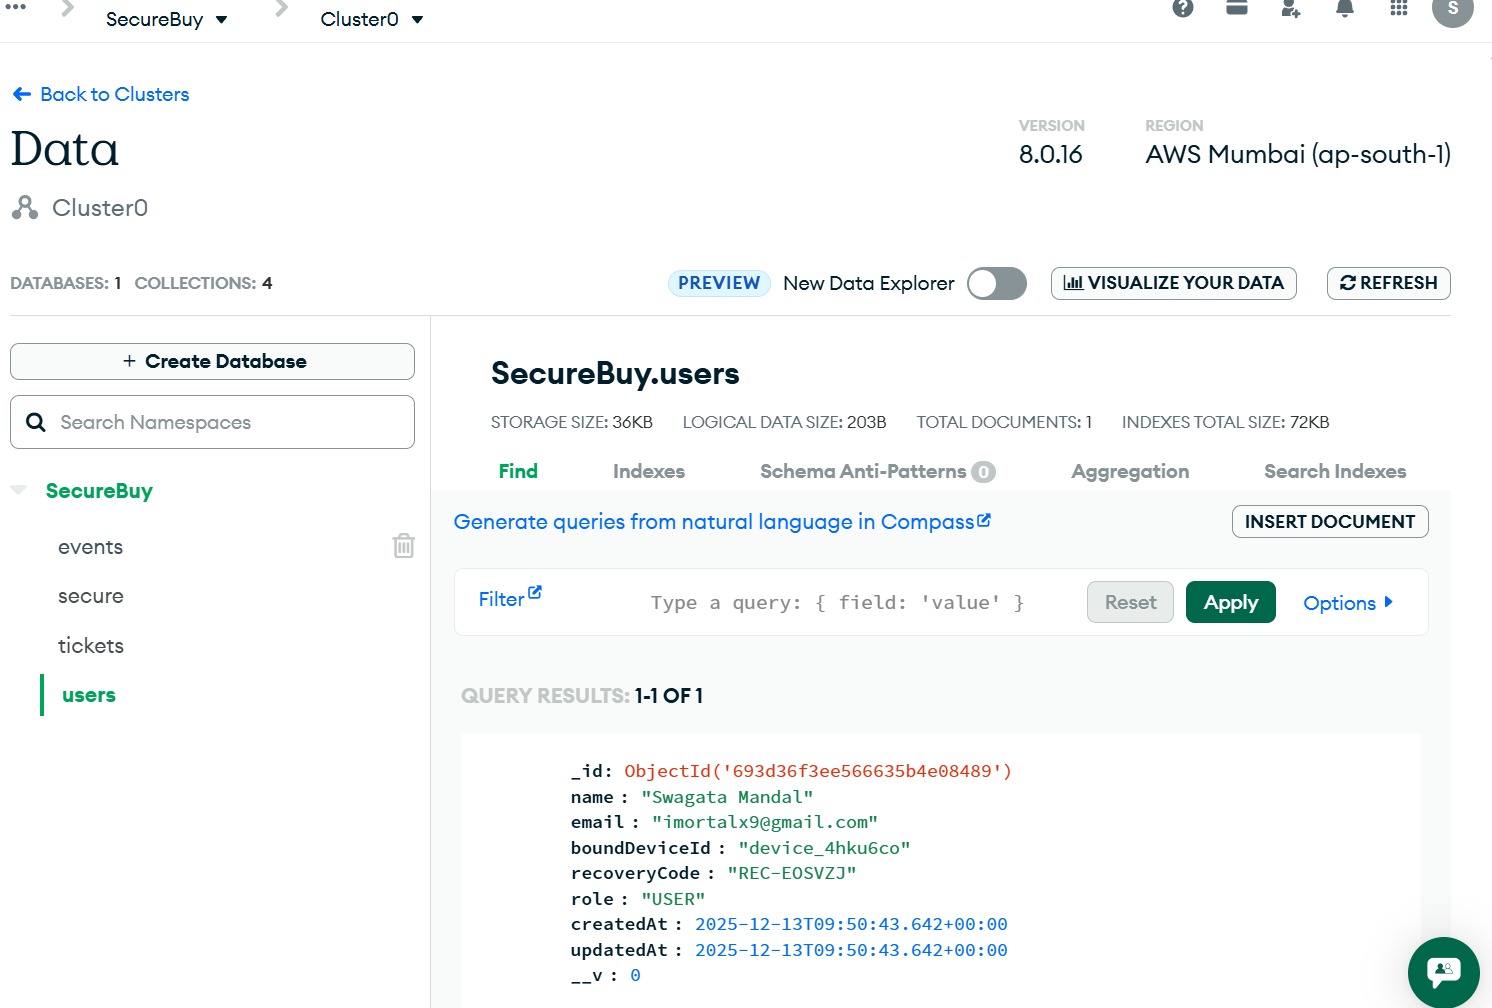
Task: Select the tickets collection
Action: pos(91,646)
